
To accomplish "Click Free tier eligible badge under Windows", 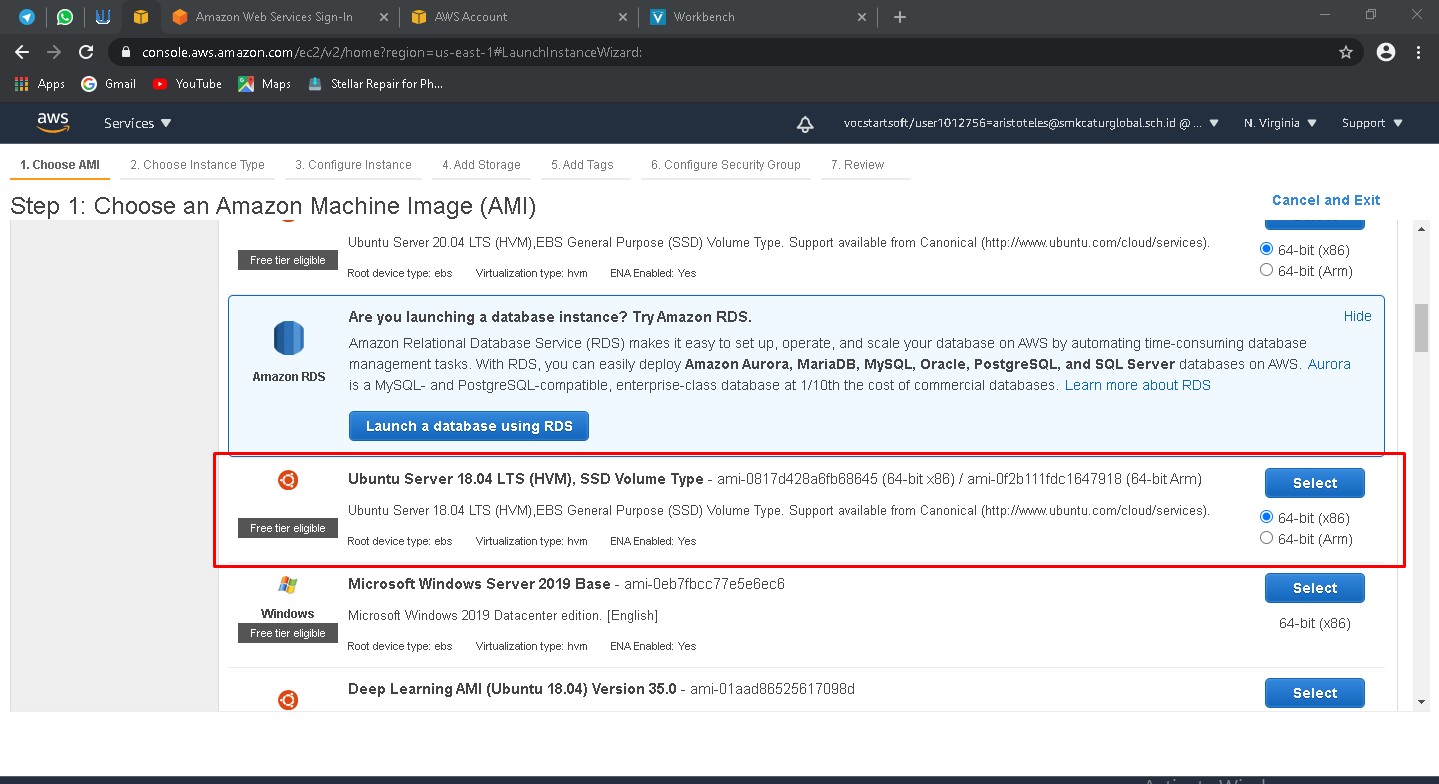I will click(288, 633).
